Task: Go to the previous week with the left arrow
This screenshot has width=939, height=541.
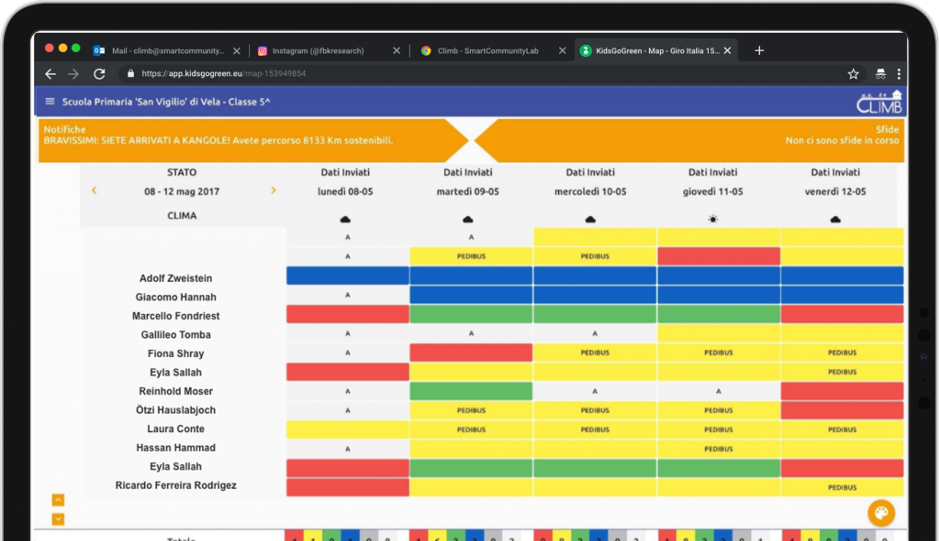Action: click(94, 190)
